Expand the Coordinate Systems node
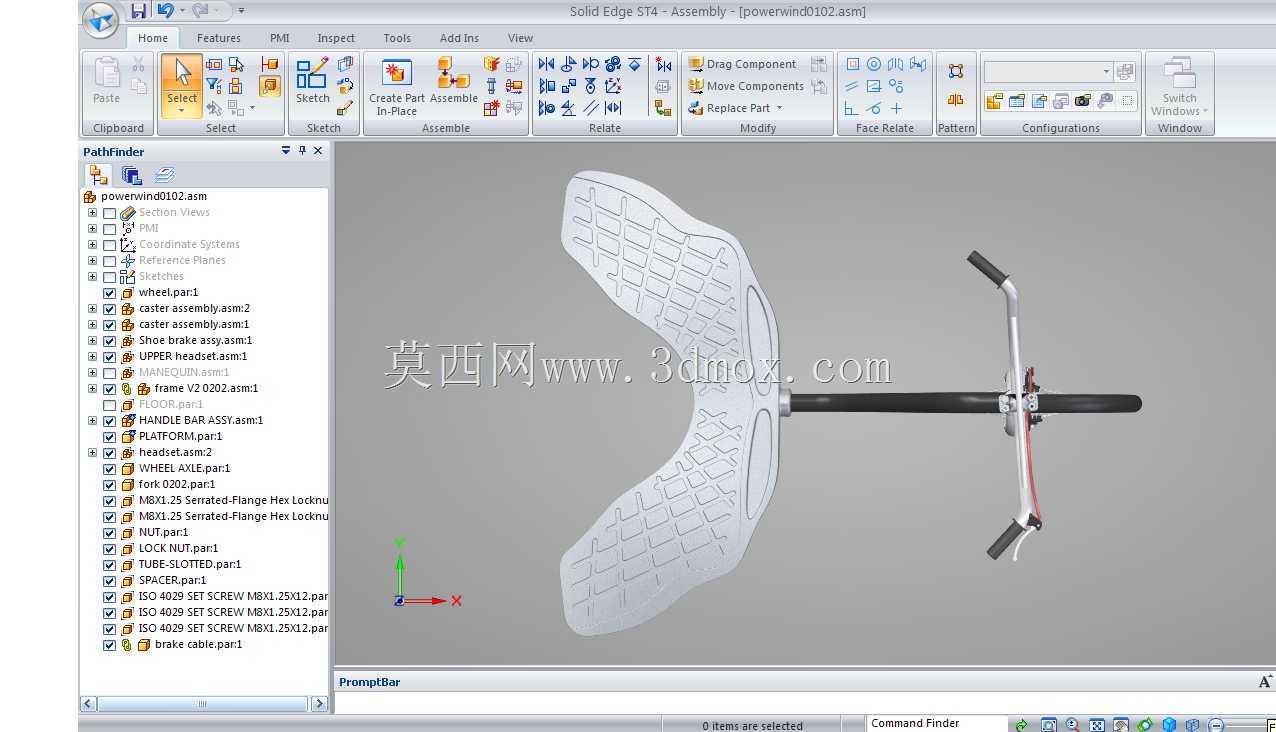The image size is (1276, 732). point(93,244)
